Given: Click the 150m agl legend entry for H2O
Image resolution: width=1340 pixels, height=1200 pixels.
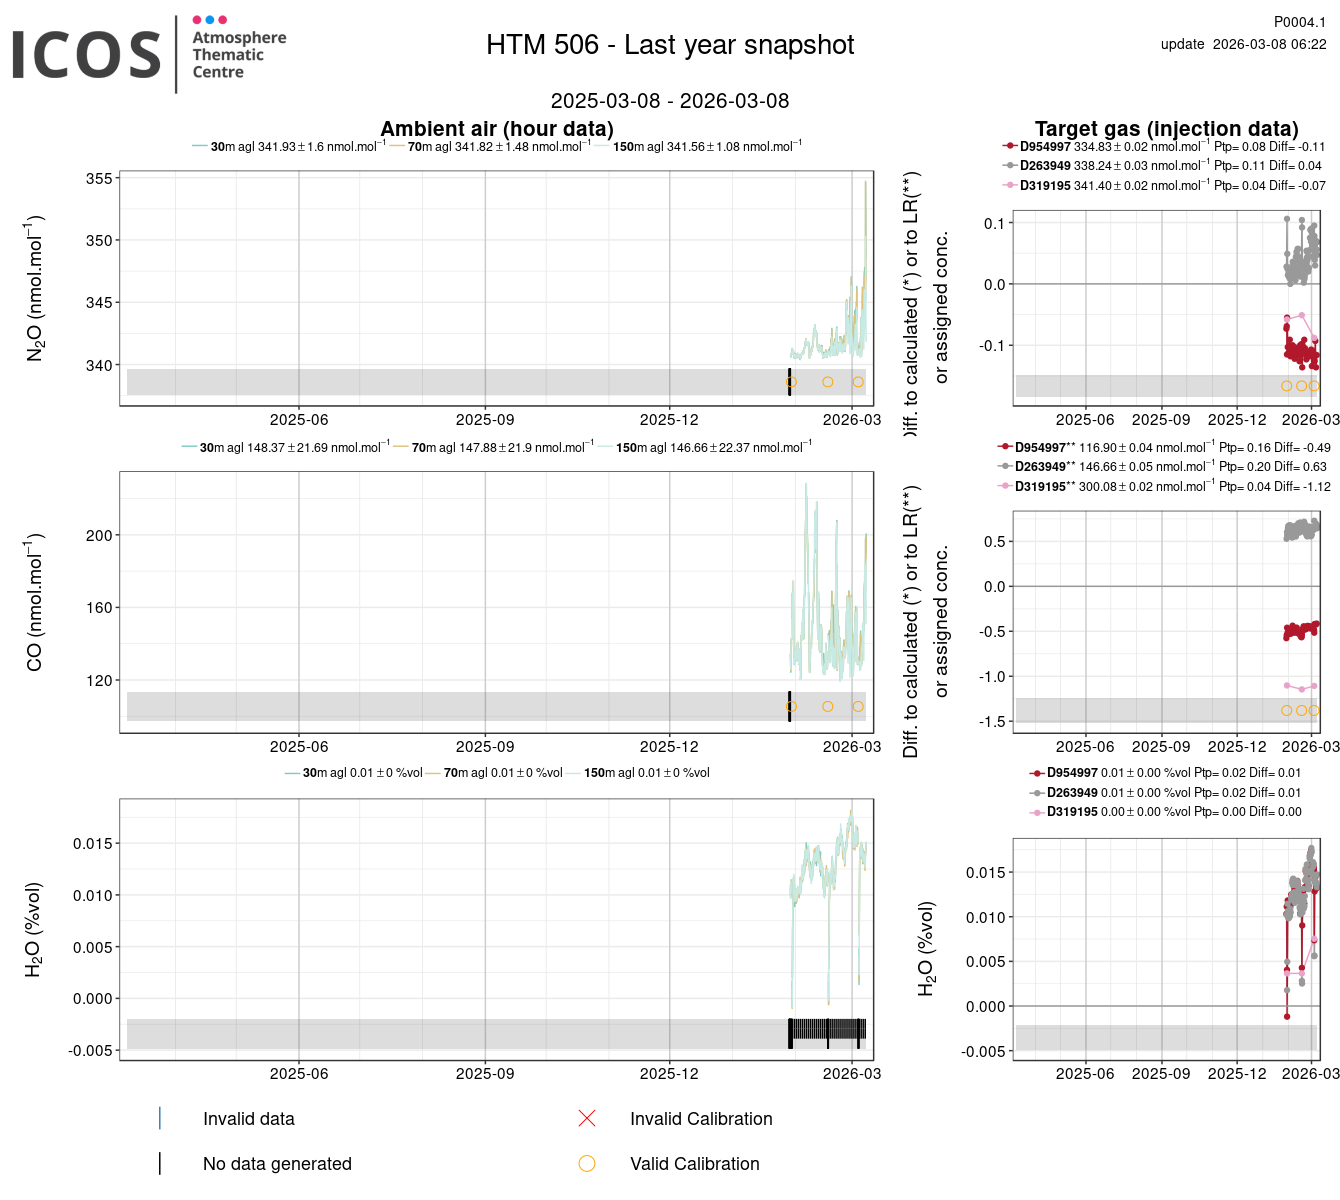Looking at the screenshot, I should (646, 773).
